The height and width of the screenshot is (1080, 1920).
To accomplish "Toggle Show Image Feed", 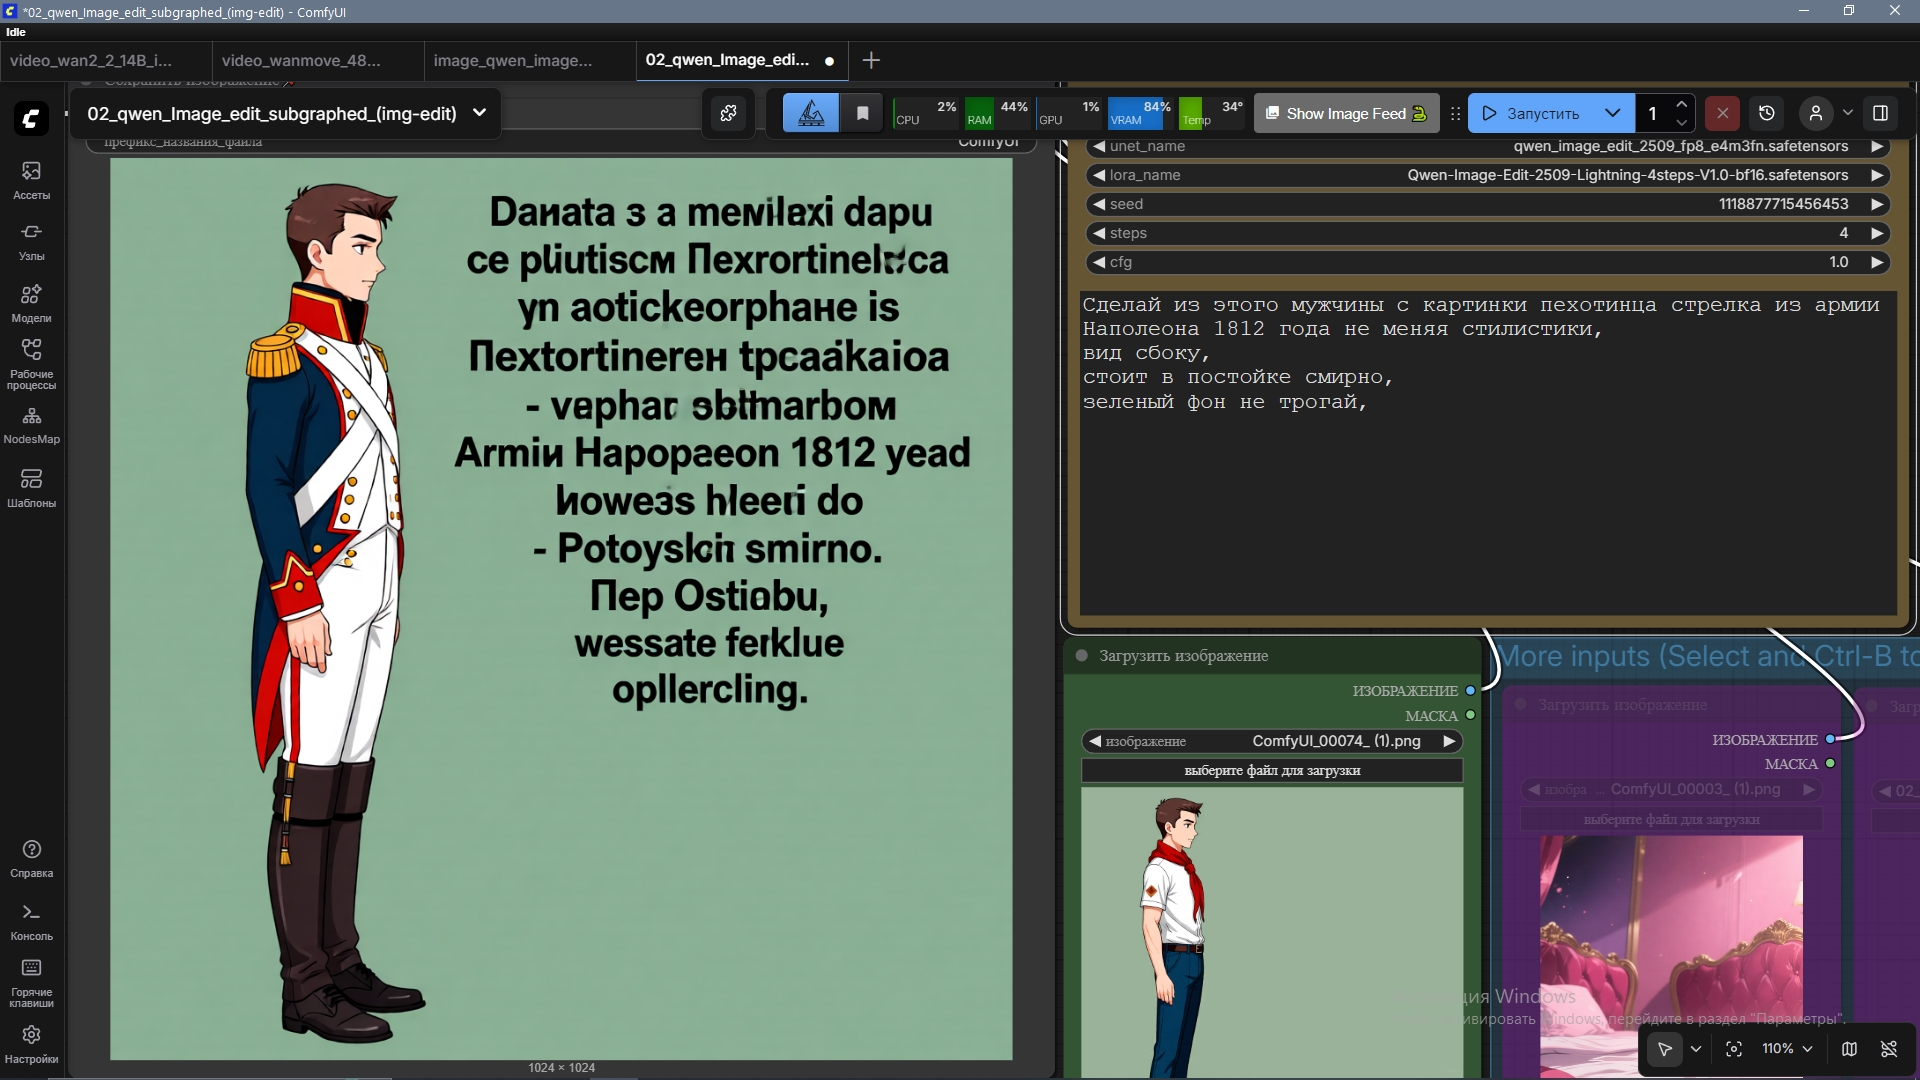I will point(1346,113).
